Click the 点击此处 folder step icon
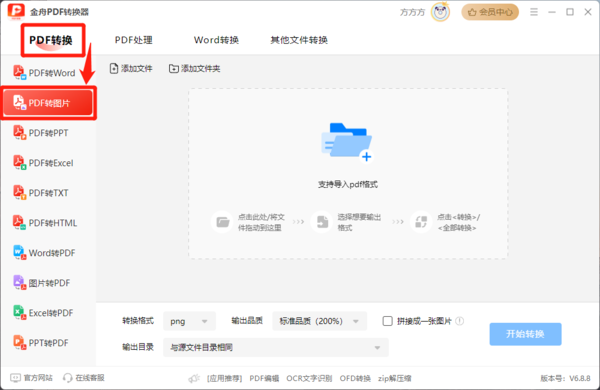Image resolution: width=600 pixels, height=390 pixels. pyautogui.click(x=222, y=222)
